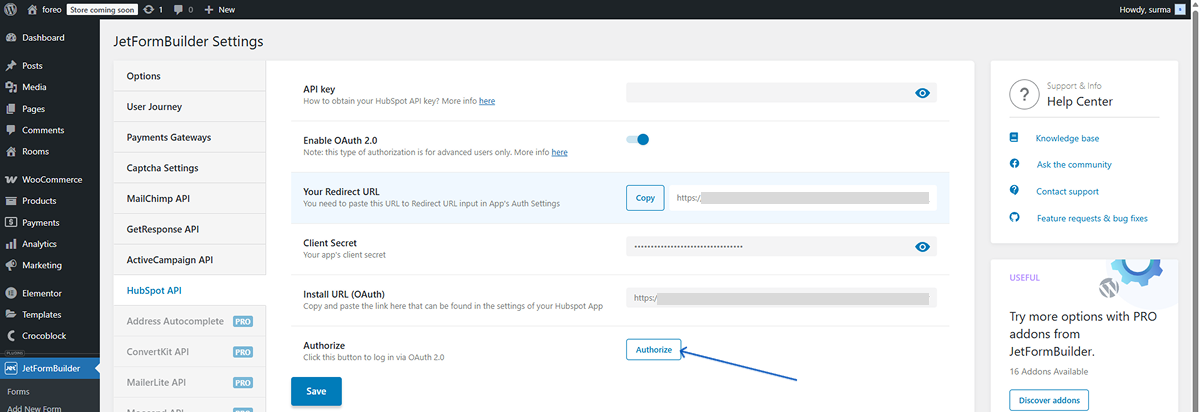
Task: Select the ActiveCampaign API tab
Action: pyautogui.click(x=190, y=260)
